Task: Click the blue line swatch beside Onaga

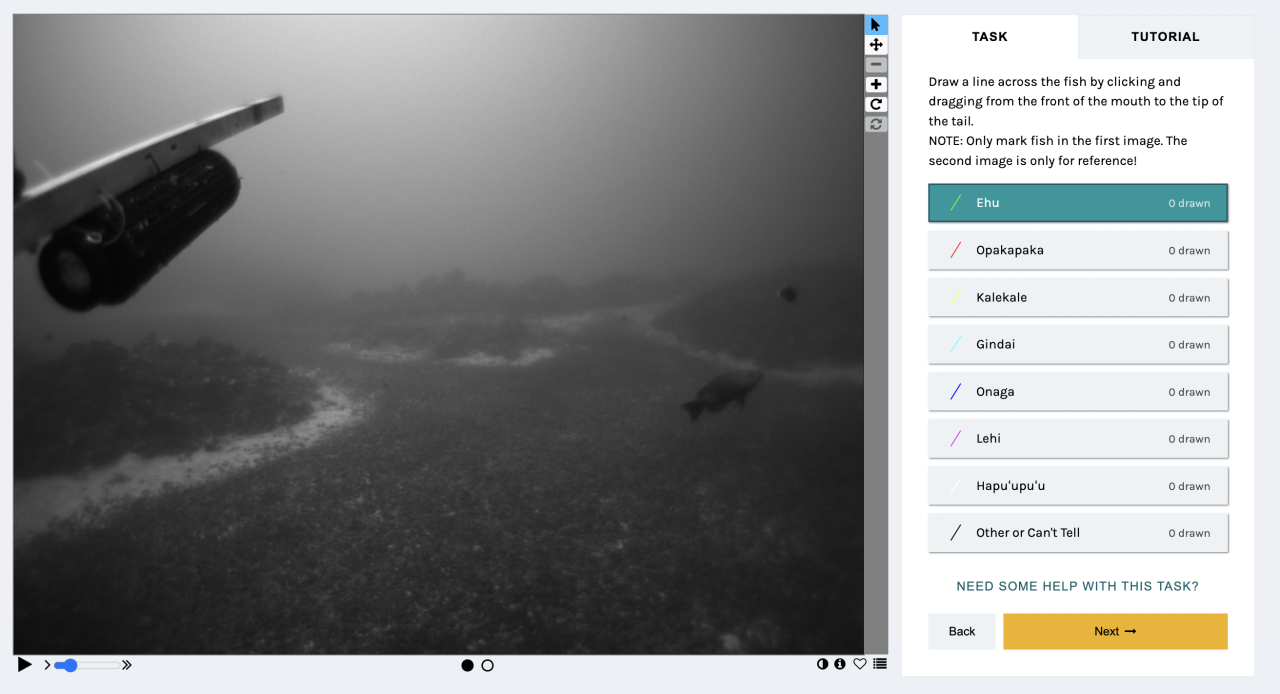Action: pos(956,391)
